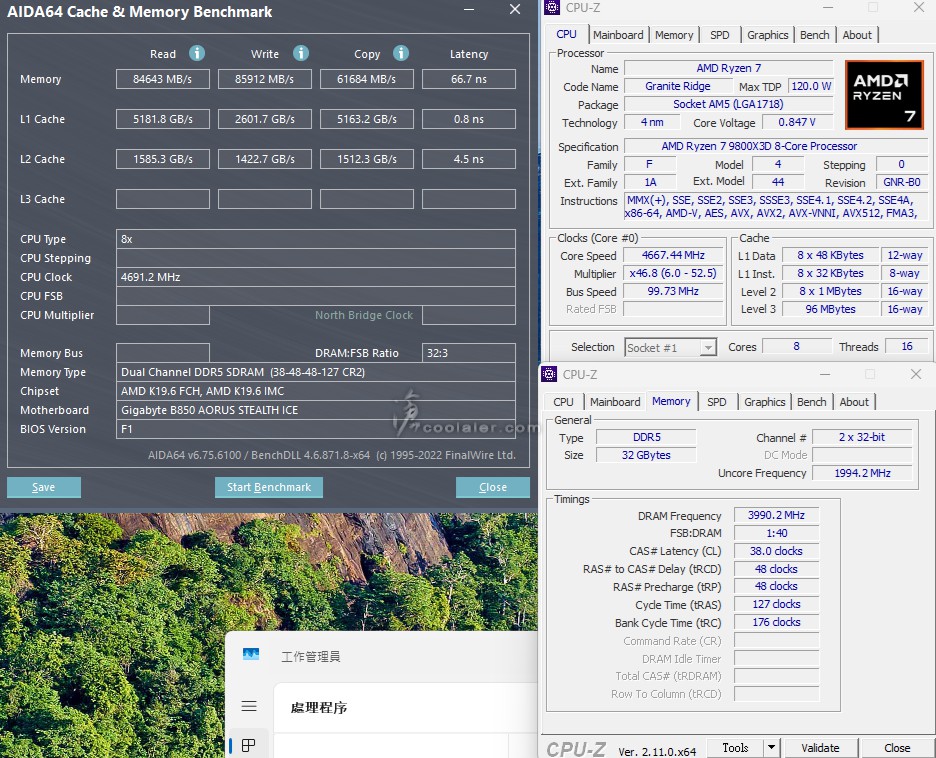The image size is (936, 758).
Task: Click the Memory Read 84643 MB/s field
Action: coord(163,79)
